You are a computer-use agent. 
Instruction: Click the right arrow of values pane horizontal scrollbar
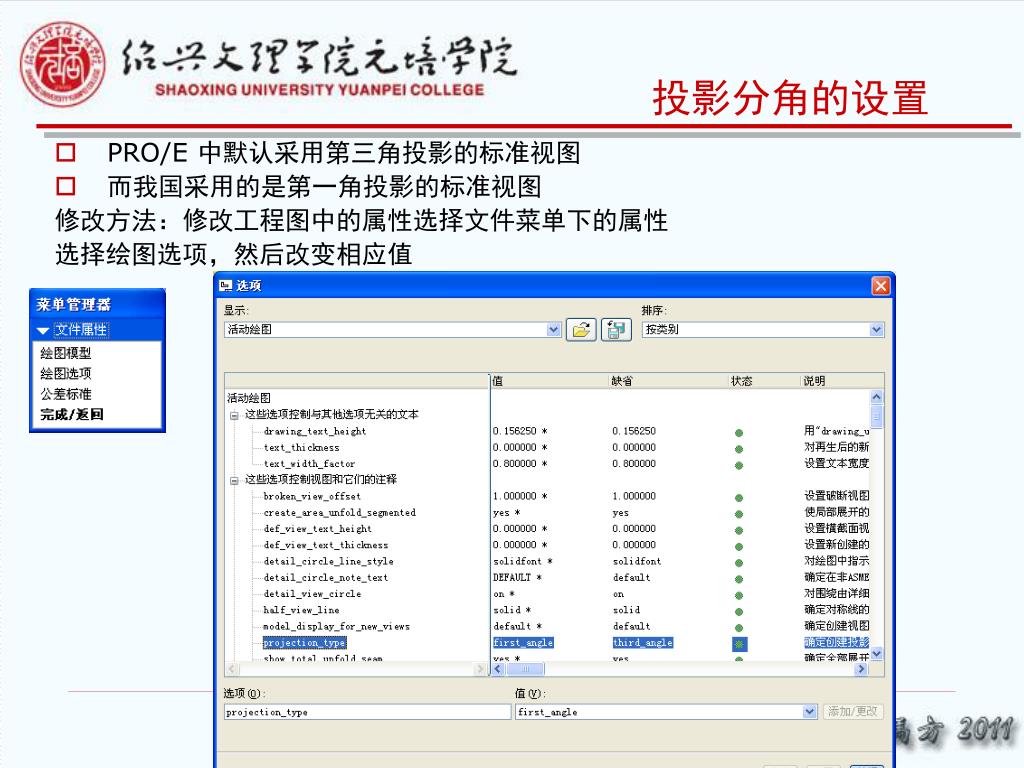(x=862, y=669)
